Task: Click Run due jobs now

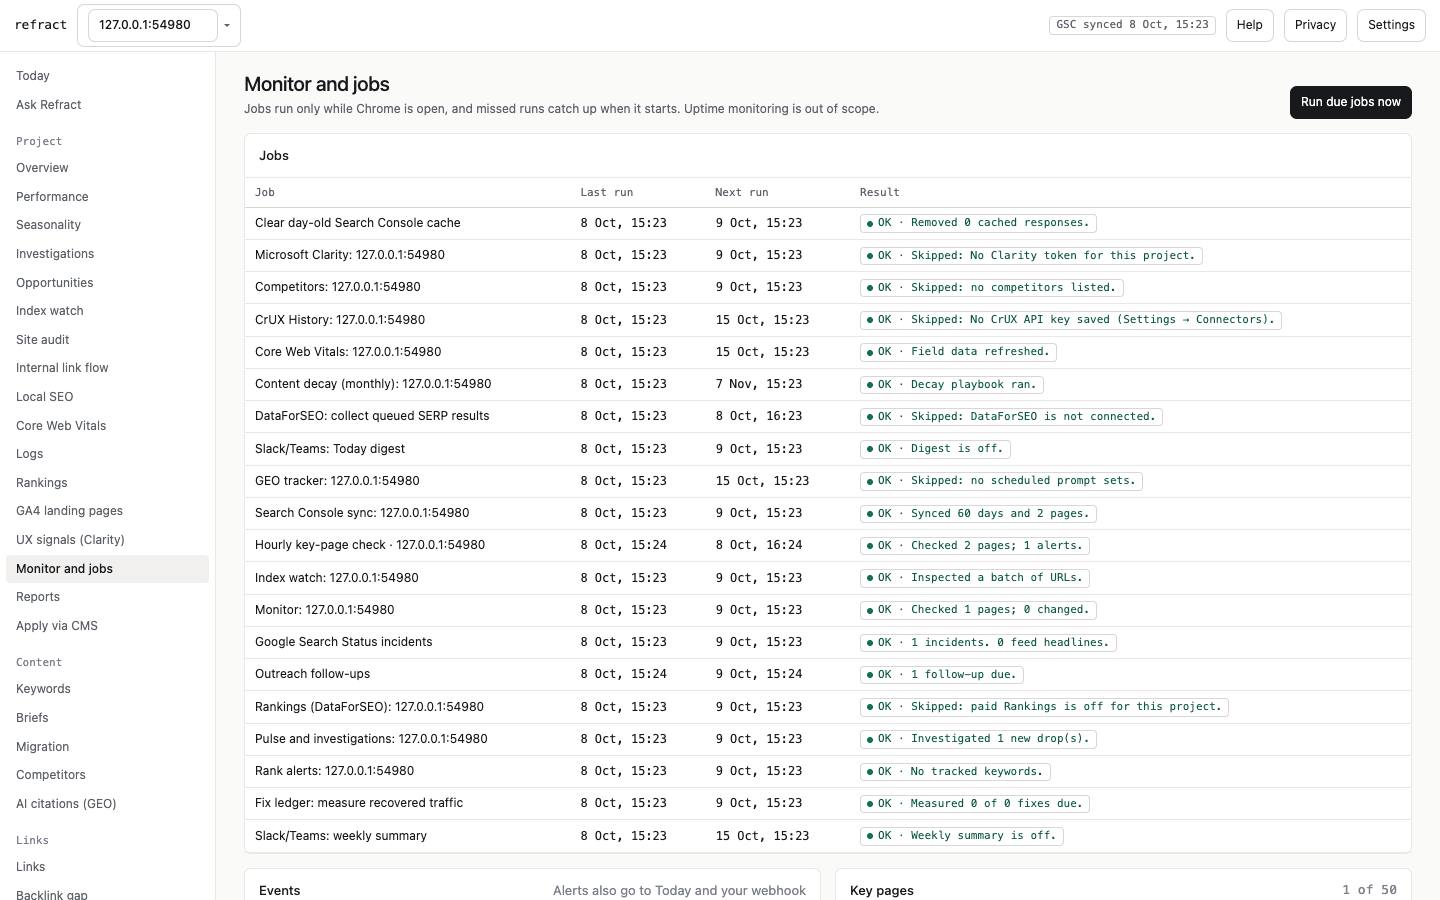Action: [1350, 102]
